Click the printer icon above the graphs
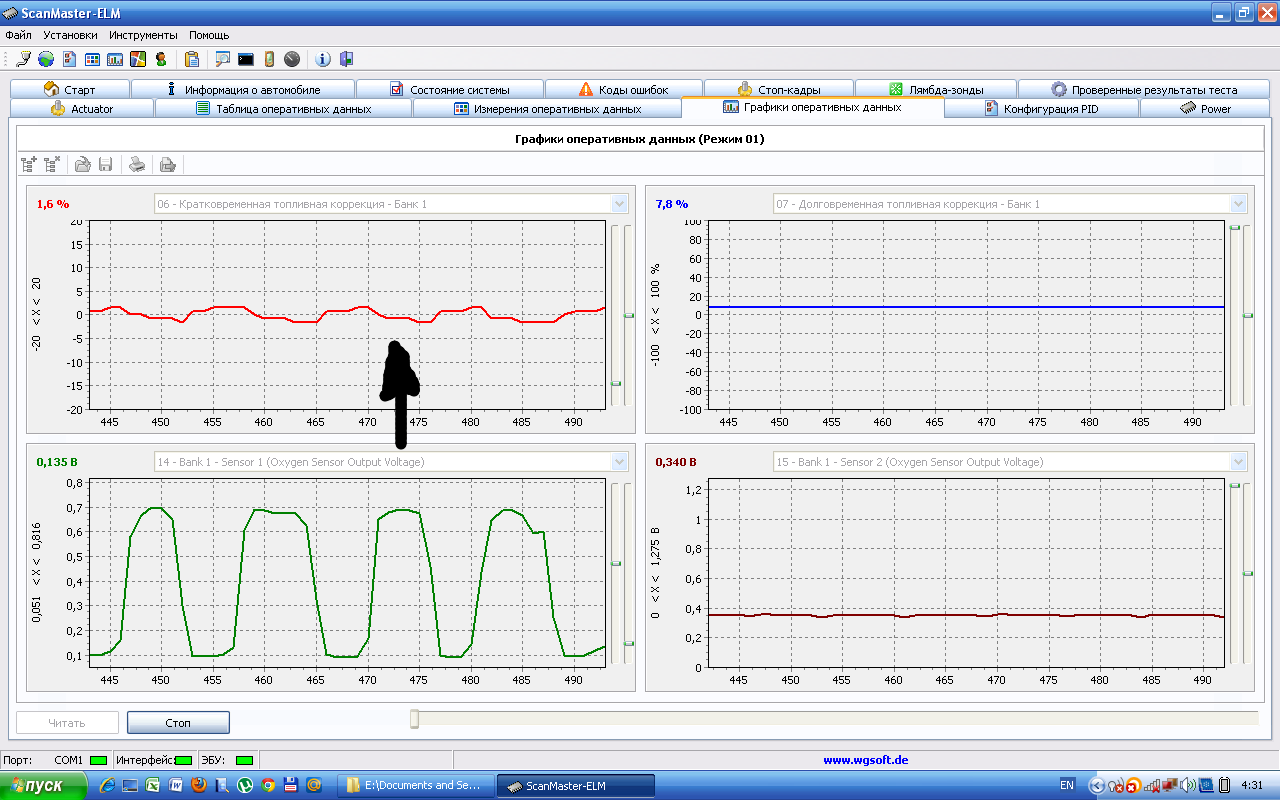The height and width of the screenshot is (800, 1280). 138,165
